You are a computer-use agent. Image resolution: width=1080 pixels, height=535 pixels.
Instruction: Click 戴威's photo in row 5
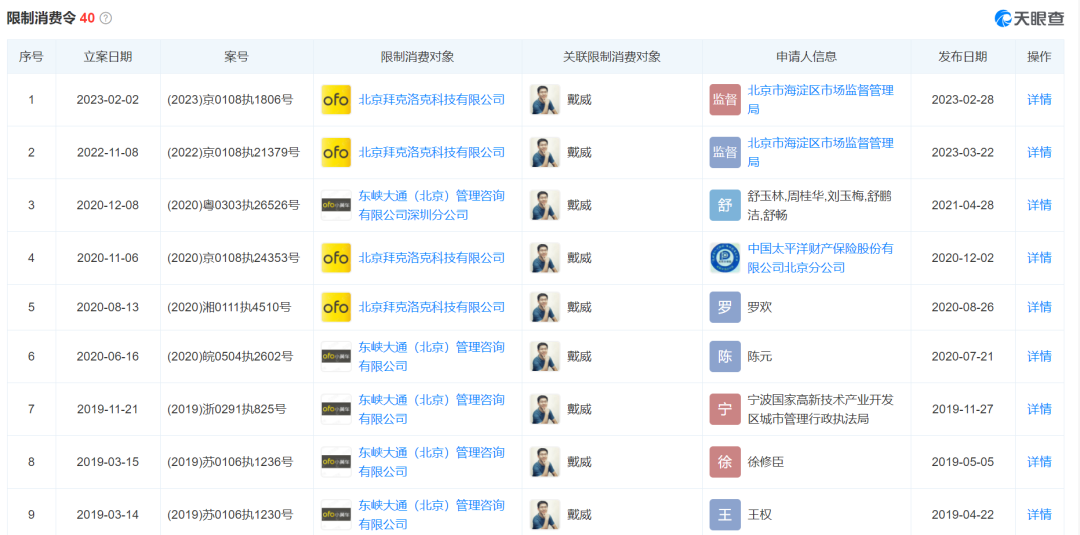(x=545, y=307)
